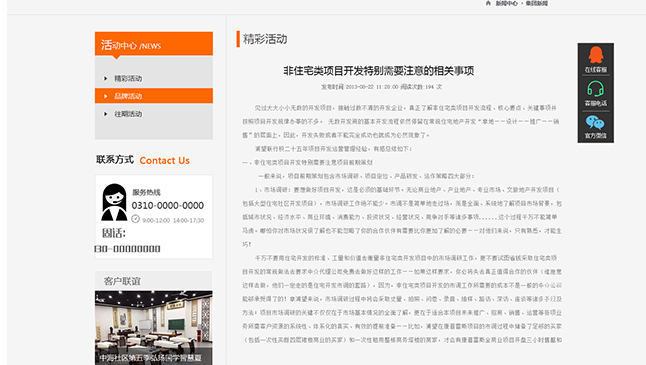Open 往期活动 in the sidebar menu
Screen dimensions: 646x365
[x=154, y=114]
